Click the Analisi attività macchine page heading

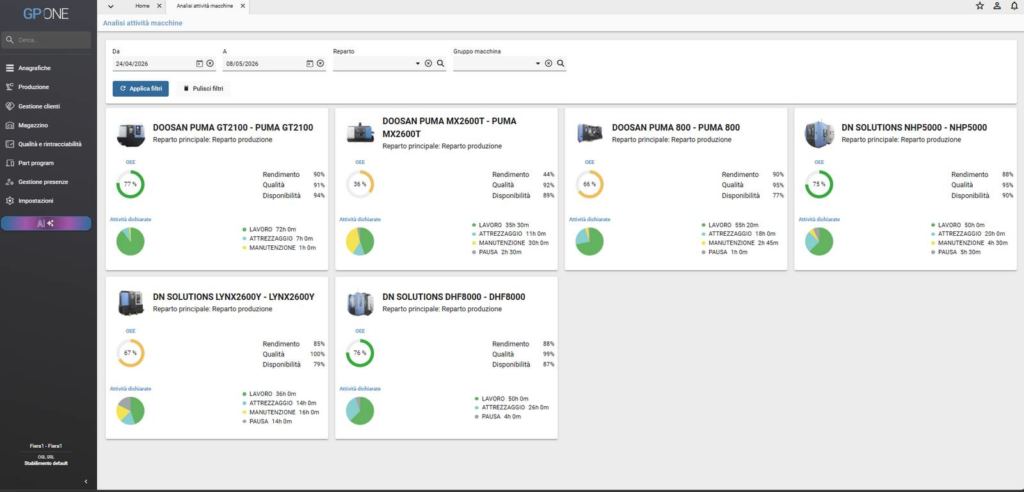point(142,23)
